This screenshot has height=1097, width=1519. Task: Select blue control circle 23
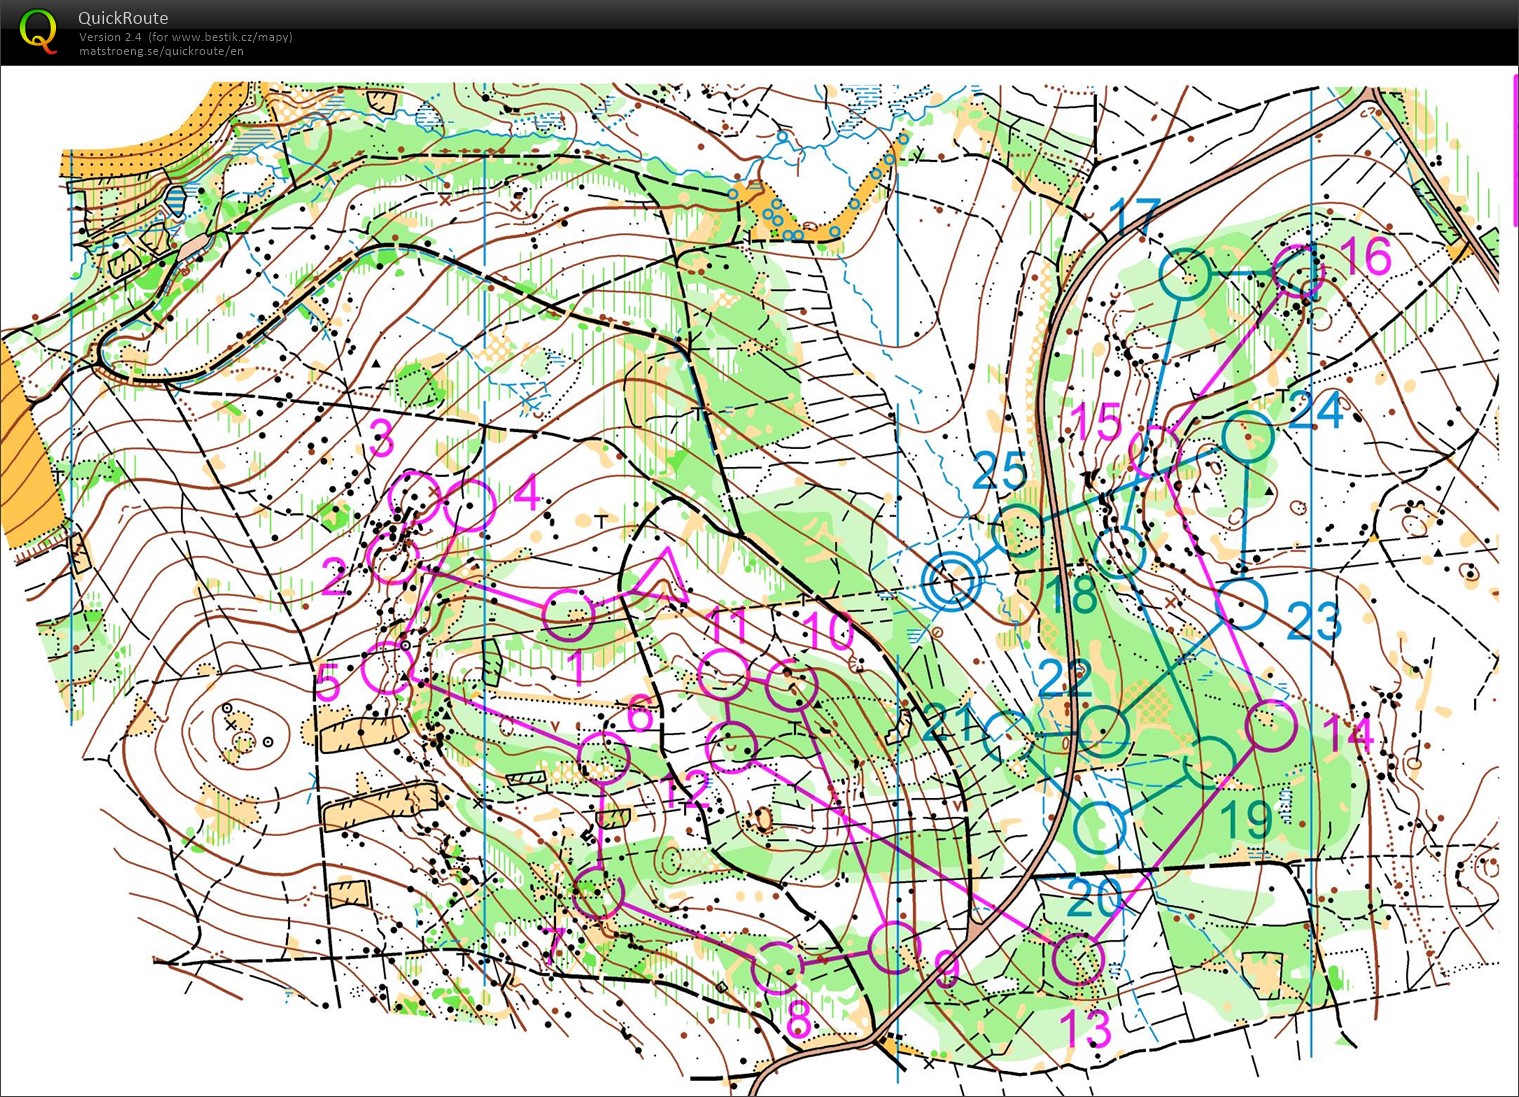click(x=1242, y=603)
